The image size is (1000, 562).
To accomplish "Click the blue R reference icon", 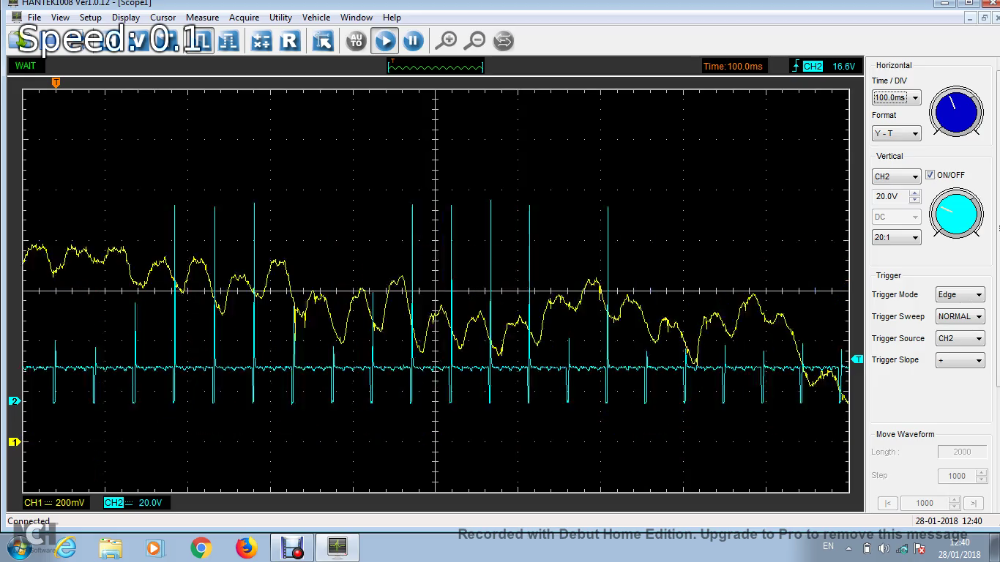I will [x=289, y=41].
